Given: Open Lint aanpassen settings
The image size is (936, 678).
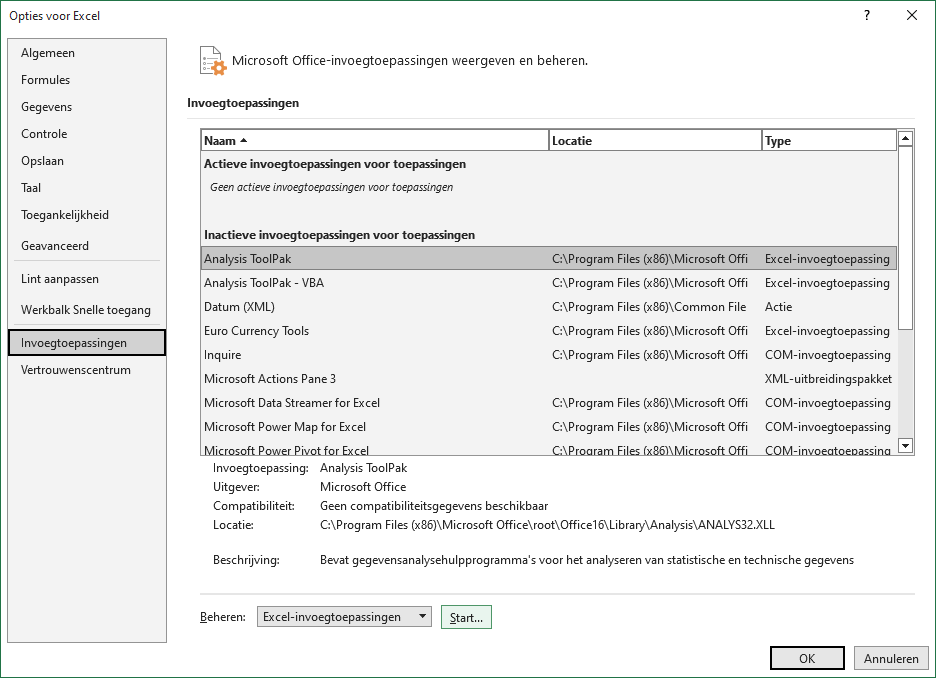Looking at the screenshot, I should coord(87,279).
